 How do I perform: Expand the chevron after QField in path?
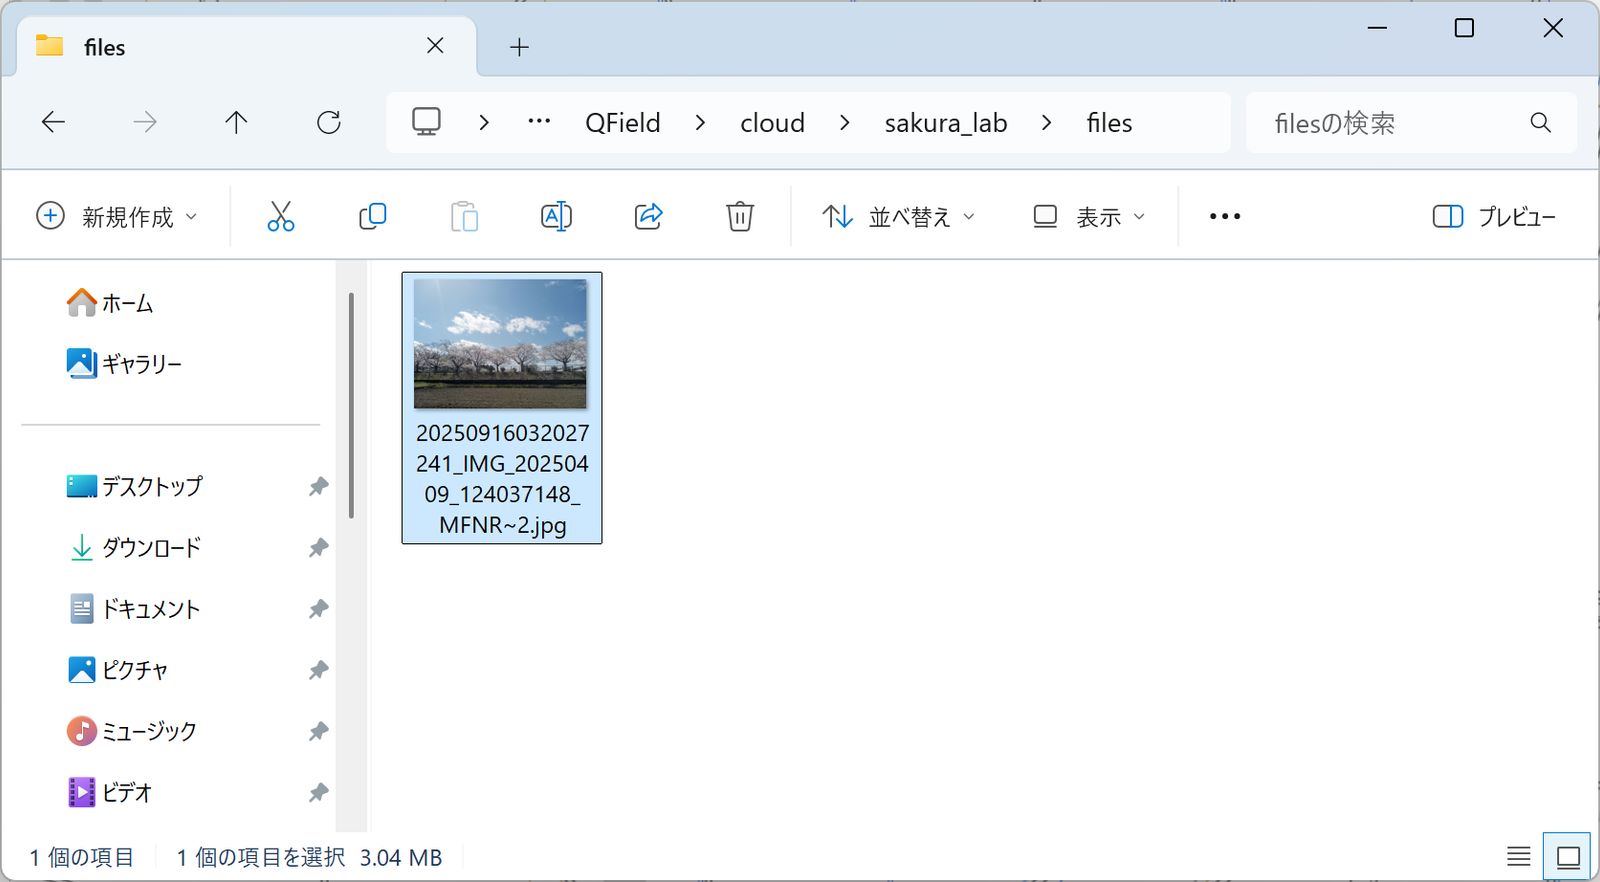[700, 122]
